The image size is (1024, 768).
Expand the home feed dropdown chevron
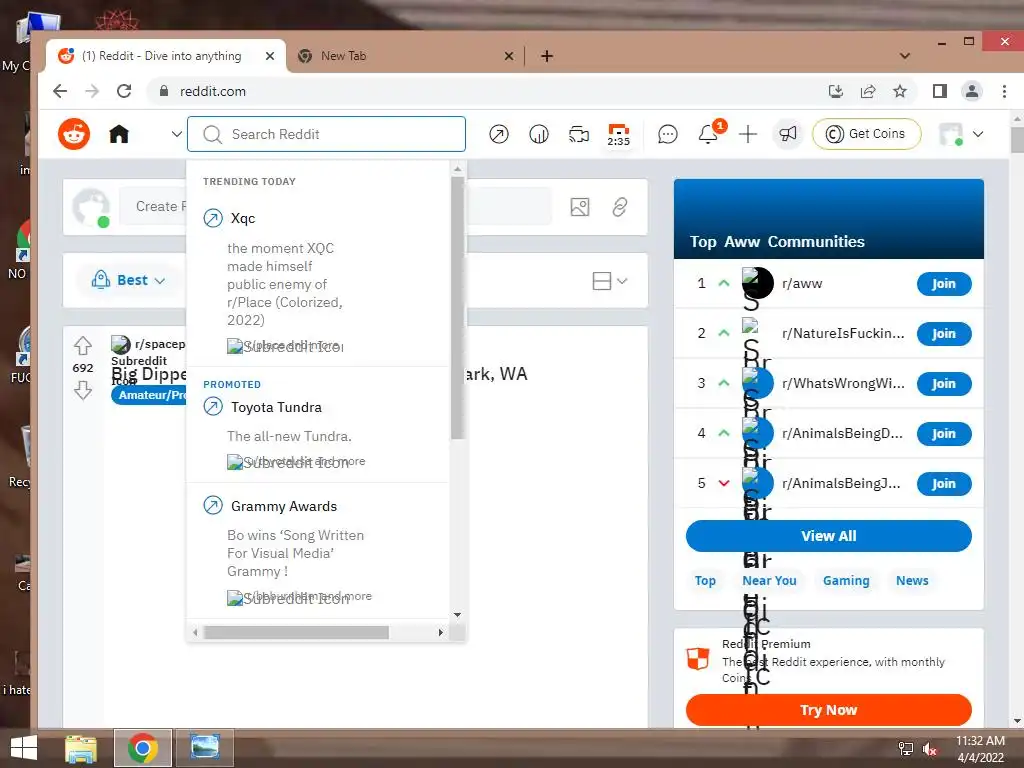click(x=176, y=134)
